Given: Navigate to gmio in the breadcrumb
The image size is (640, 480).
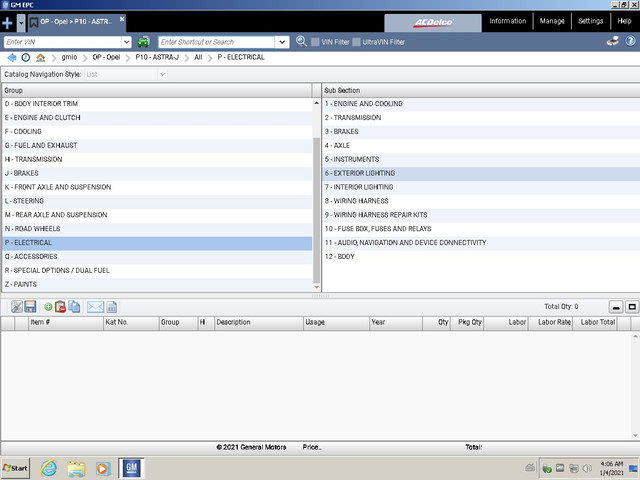Looking at the screenshot, I should tap(69, 58).
